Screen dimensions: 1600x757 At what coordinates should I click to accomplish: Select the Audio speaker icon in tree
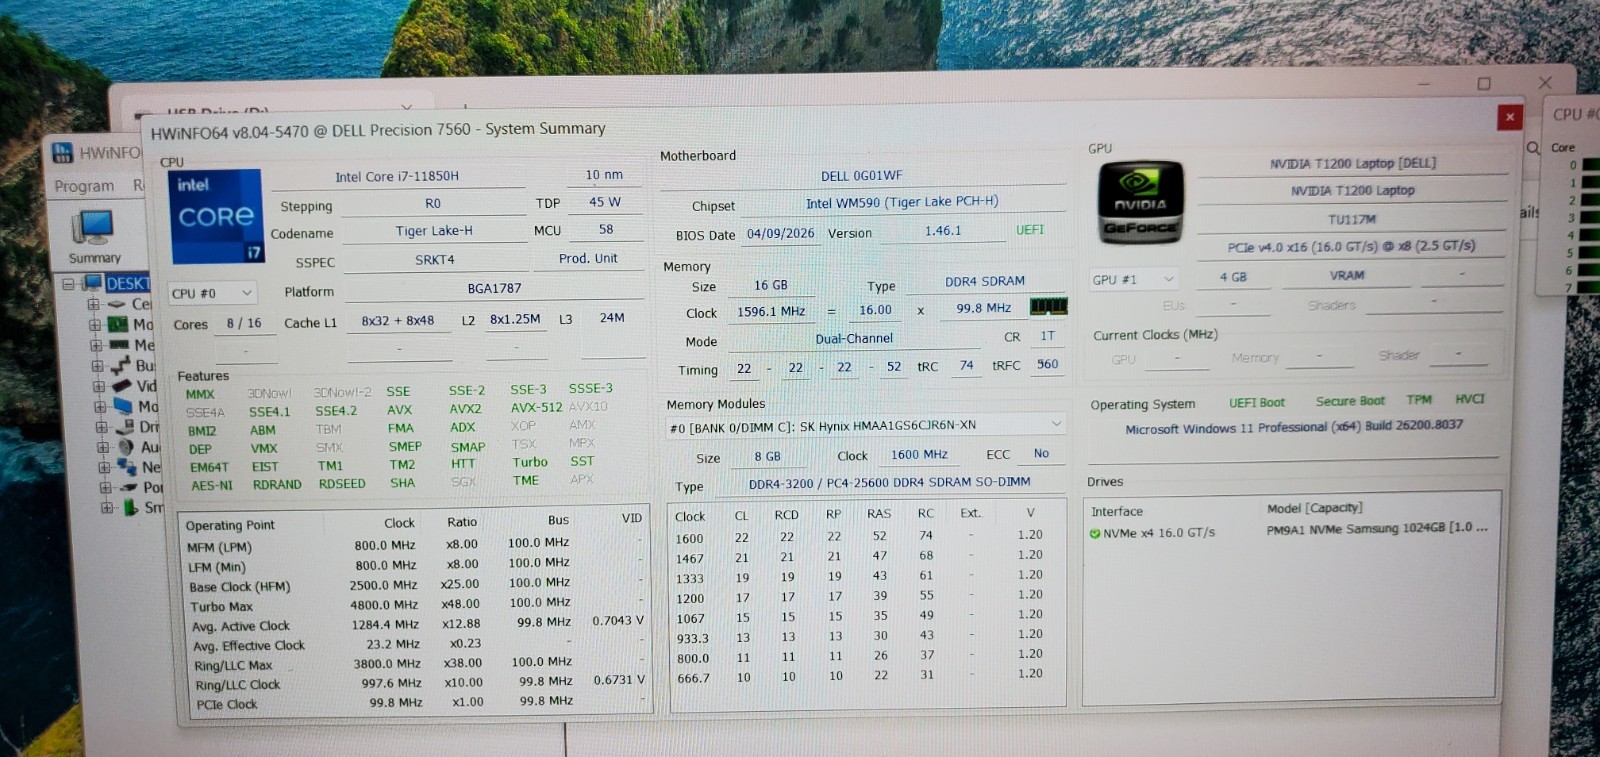coord(125,447)
